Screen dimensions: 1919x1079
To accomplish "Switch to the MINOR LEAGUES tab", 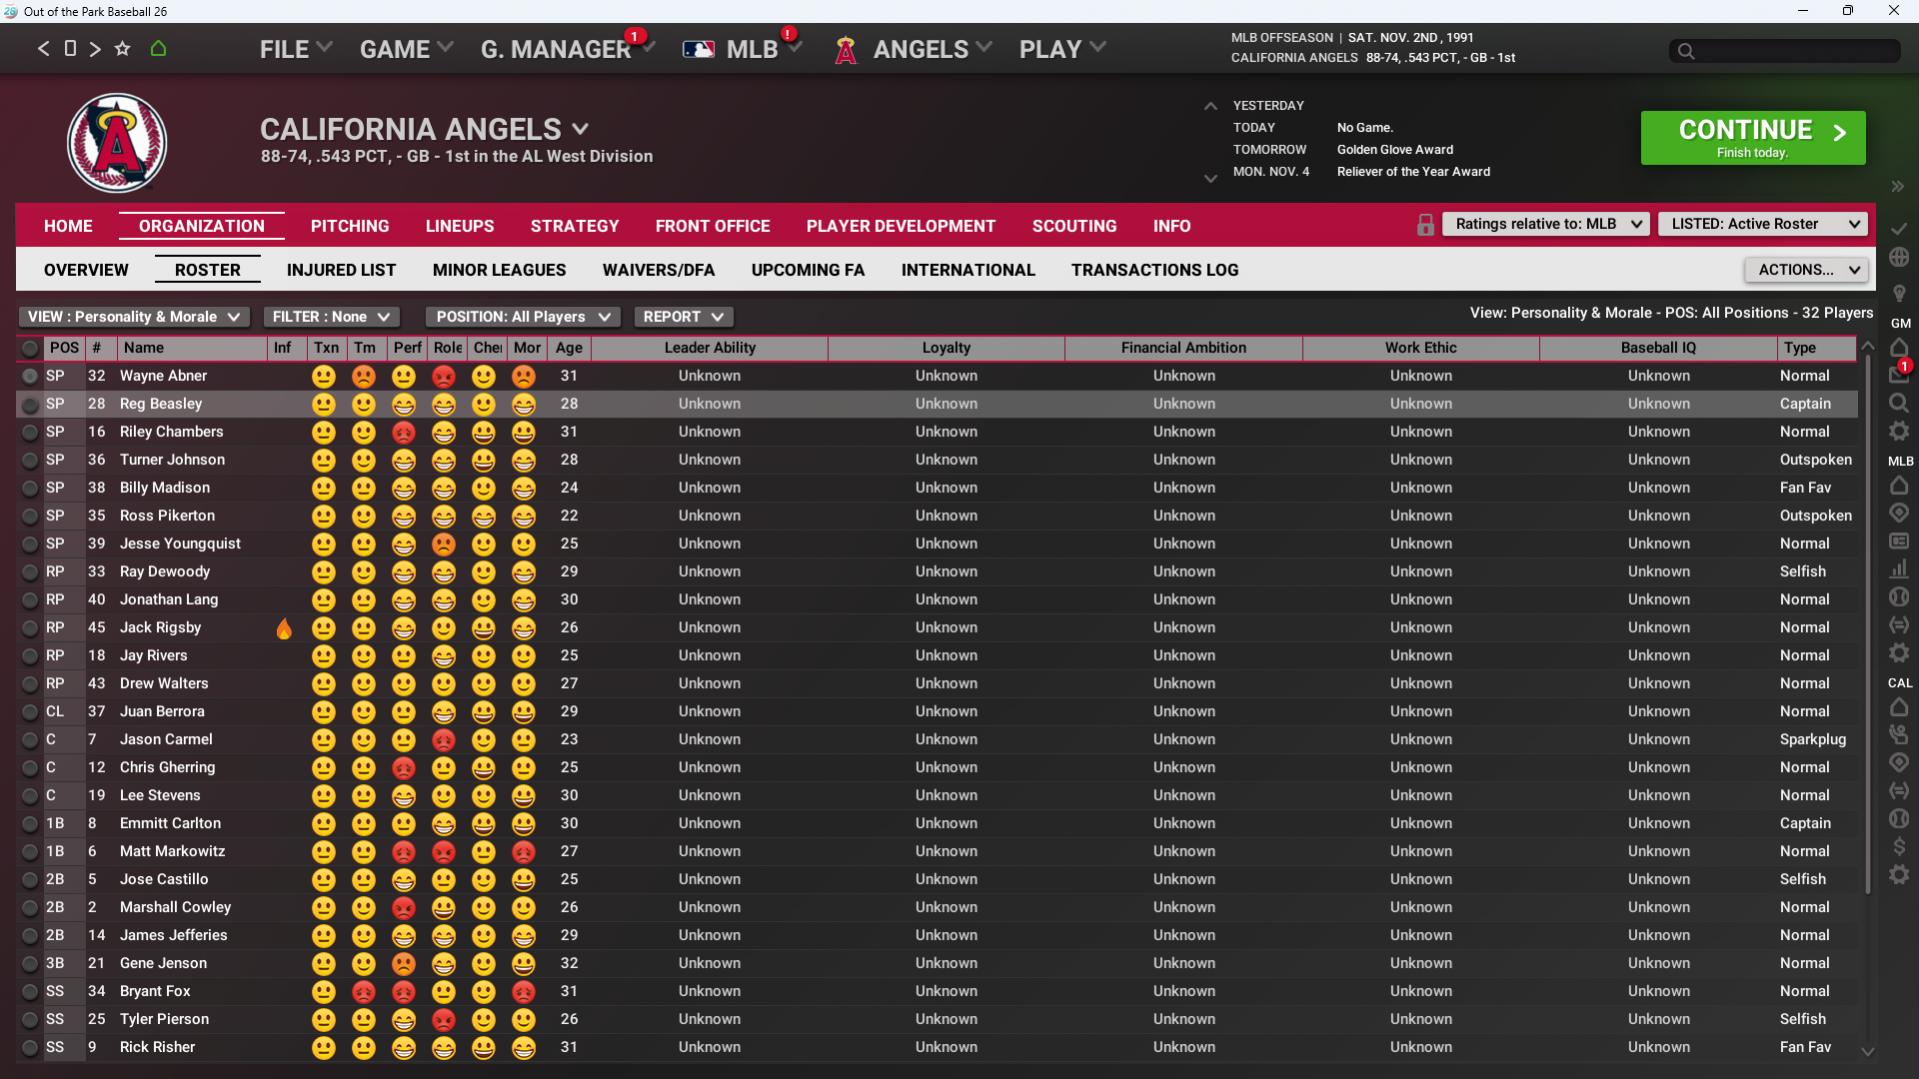I will (x=498, y=270).
